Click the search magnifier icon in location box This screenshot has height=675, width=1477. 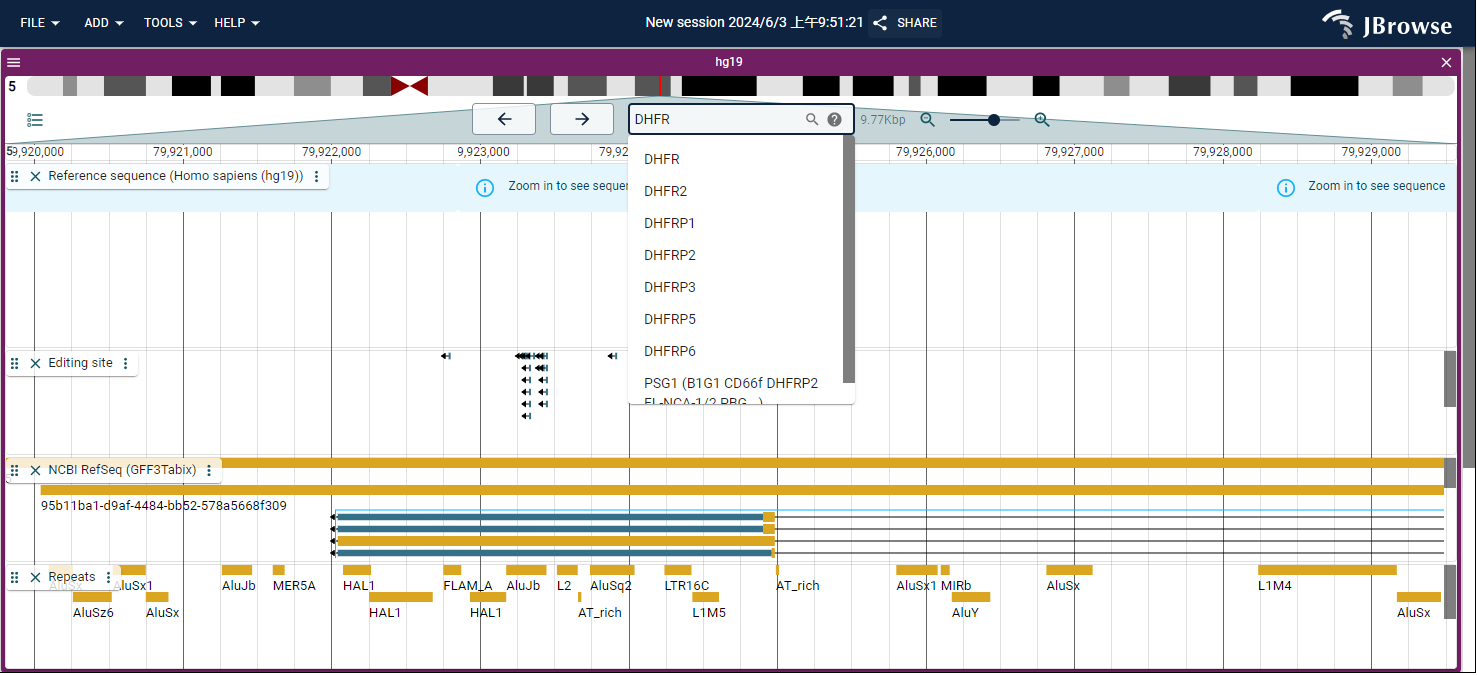812,120
